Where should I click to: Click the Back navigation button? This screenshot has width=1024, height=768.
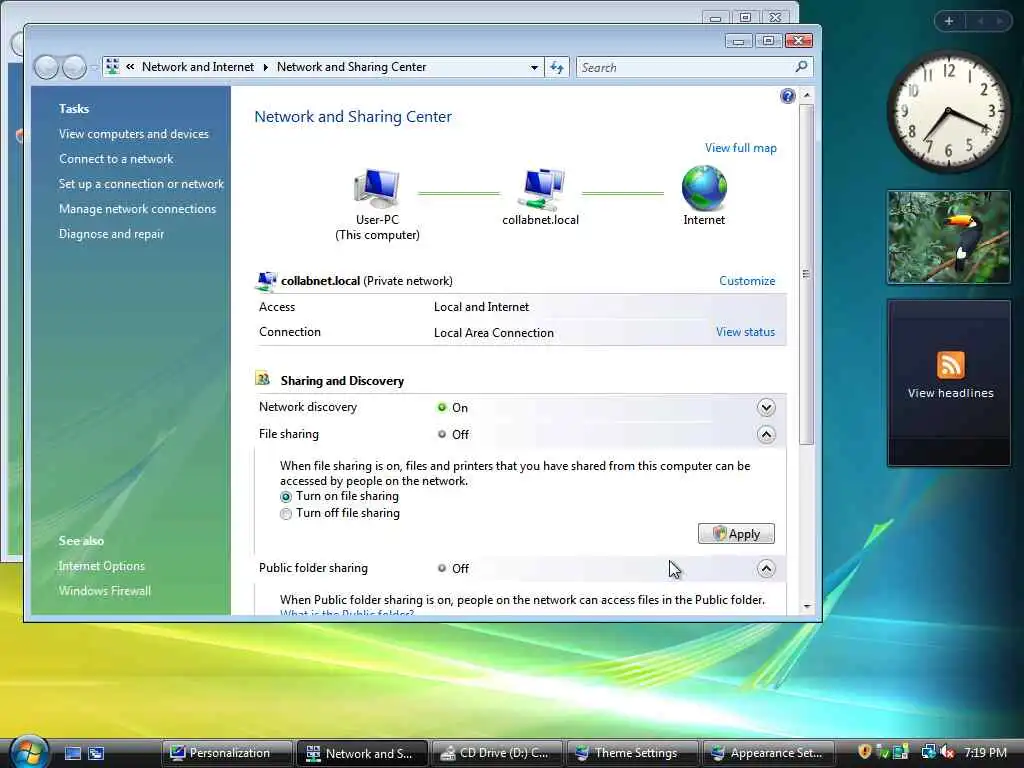[x=46, y=67]
